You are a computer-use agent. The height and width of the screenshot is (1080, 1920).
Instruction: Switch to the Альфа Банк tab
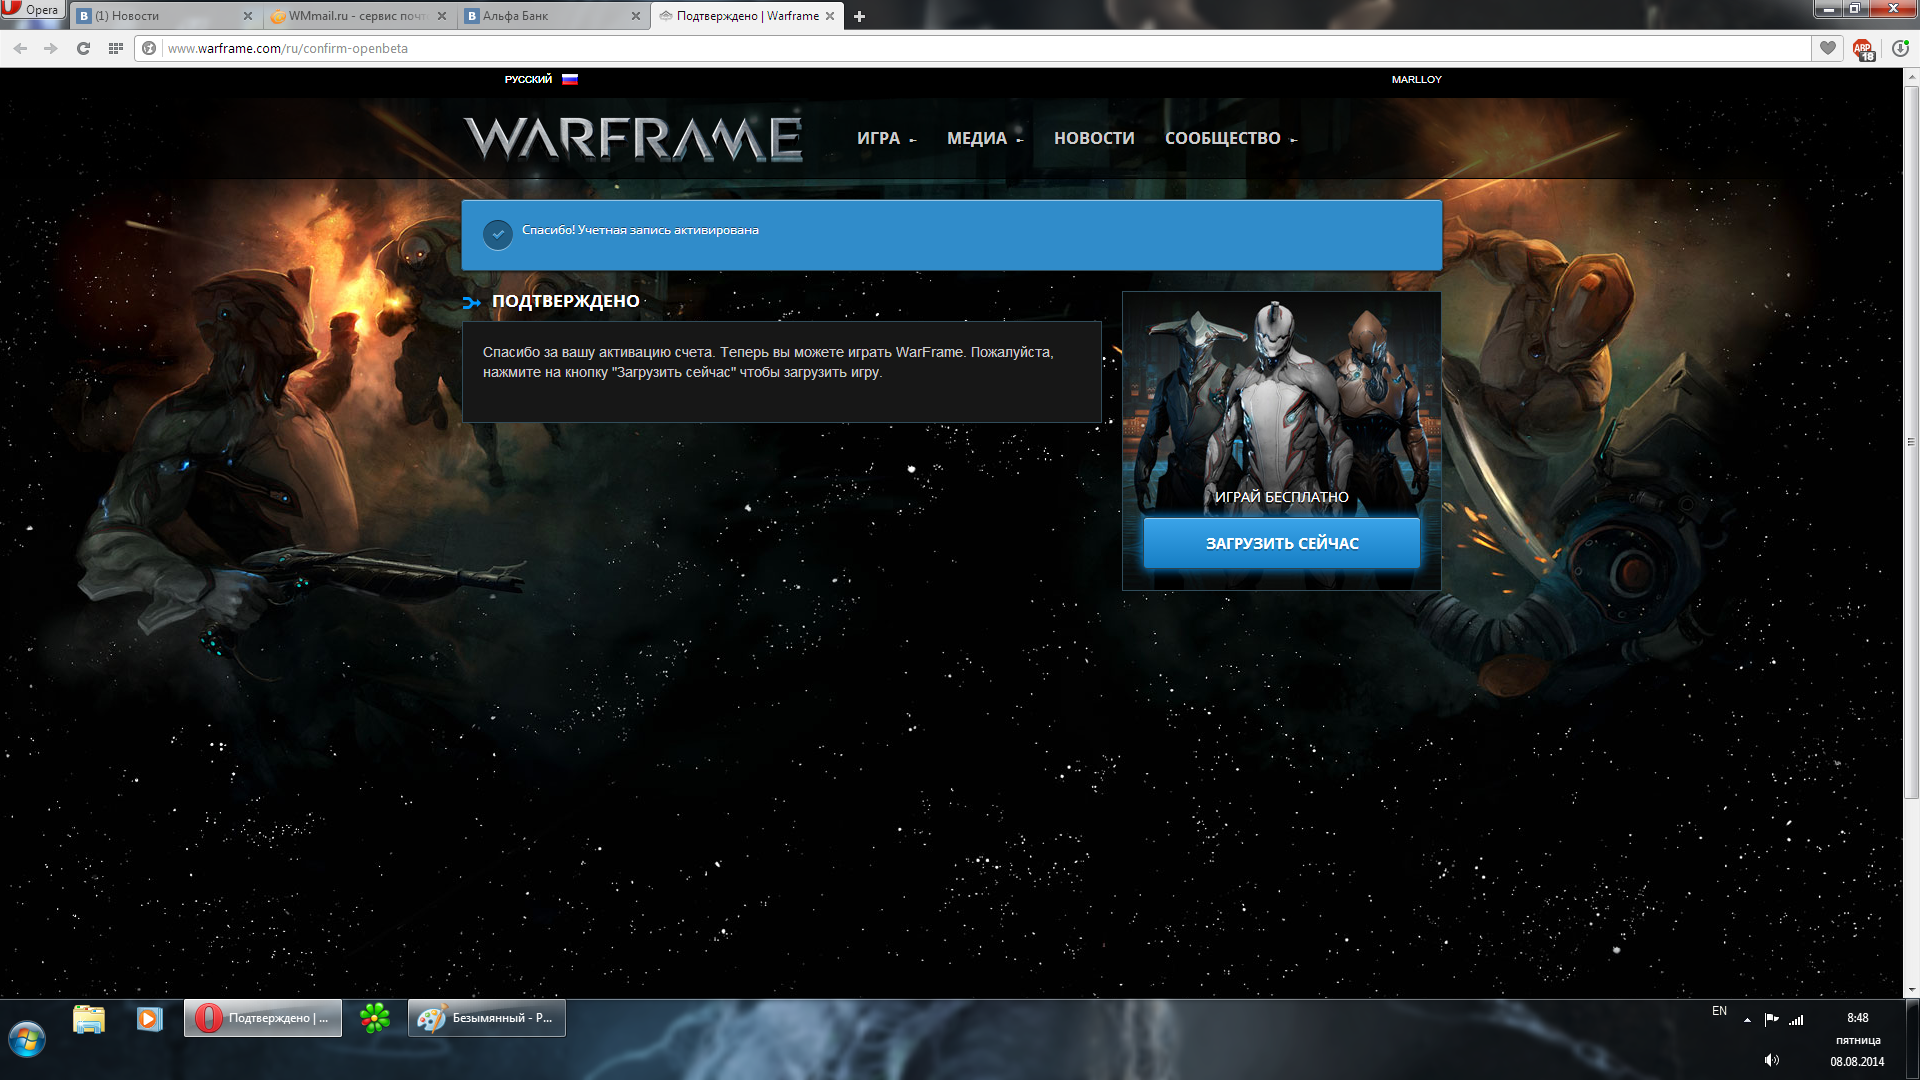coord(552,16)
